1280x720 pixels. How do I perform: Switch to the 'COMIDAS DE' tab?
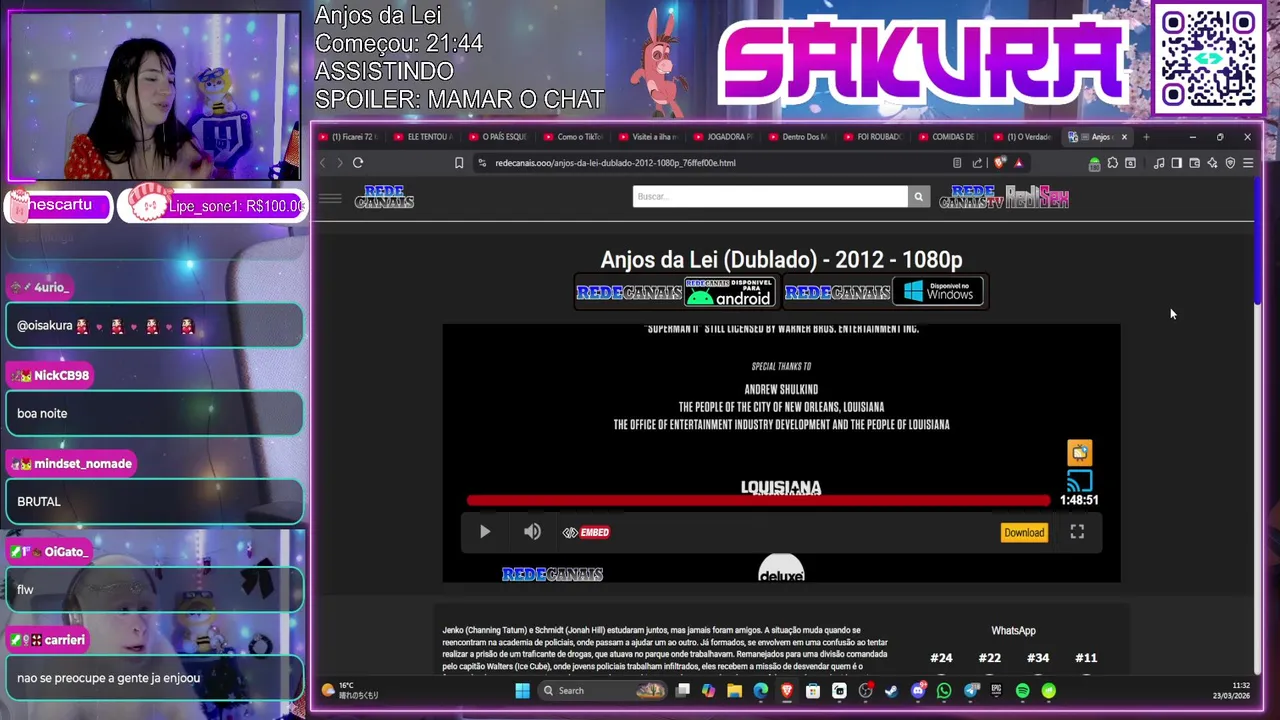pos(949,137)
